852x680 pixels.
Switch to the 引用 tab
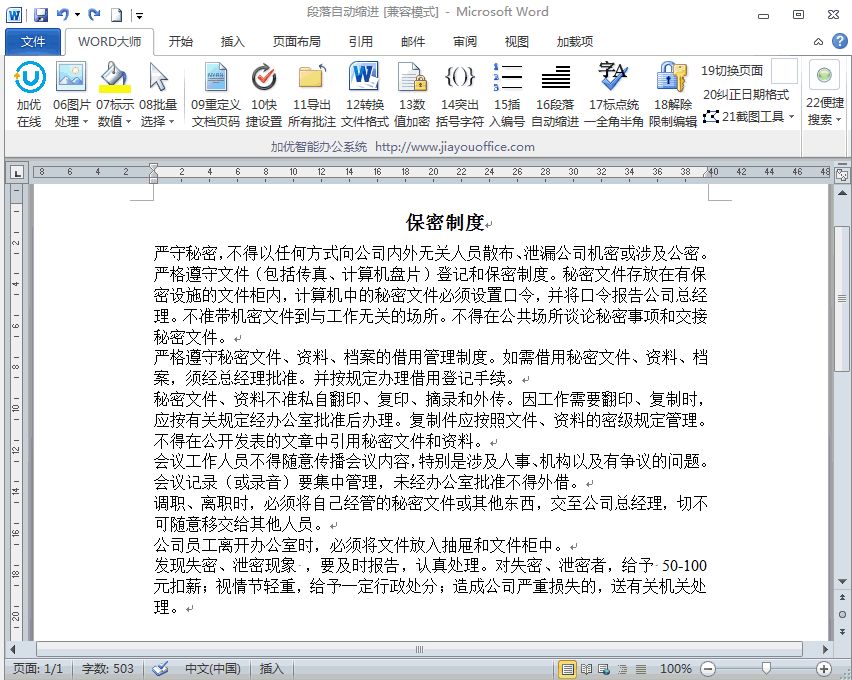(361, 42)
